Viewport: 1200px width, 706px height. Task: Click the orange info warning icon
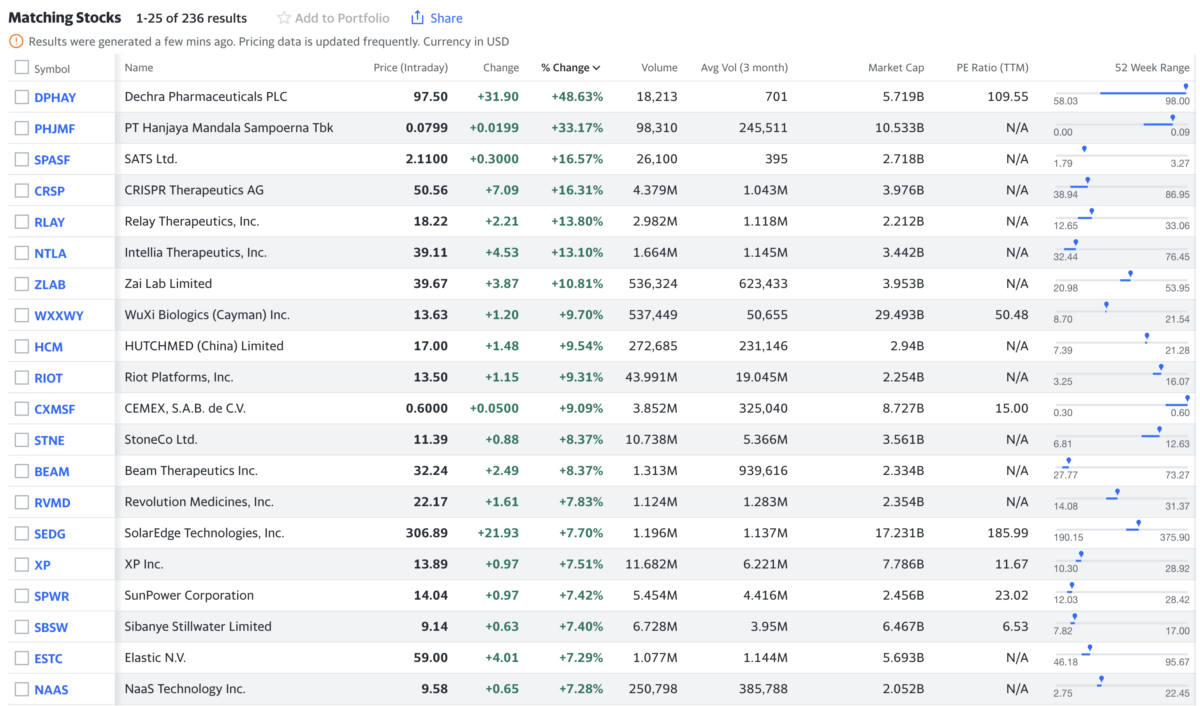point(16,41)
